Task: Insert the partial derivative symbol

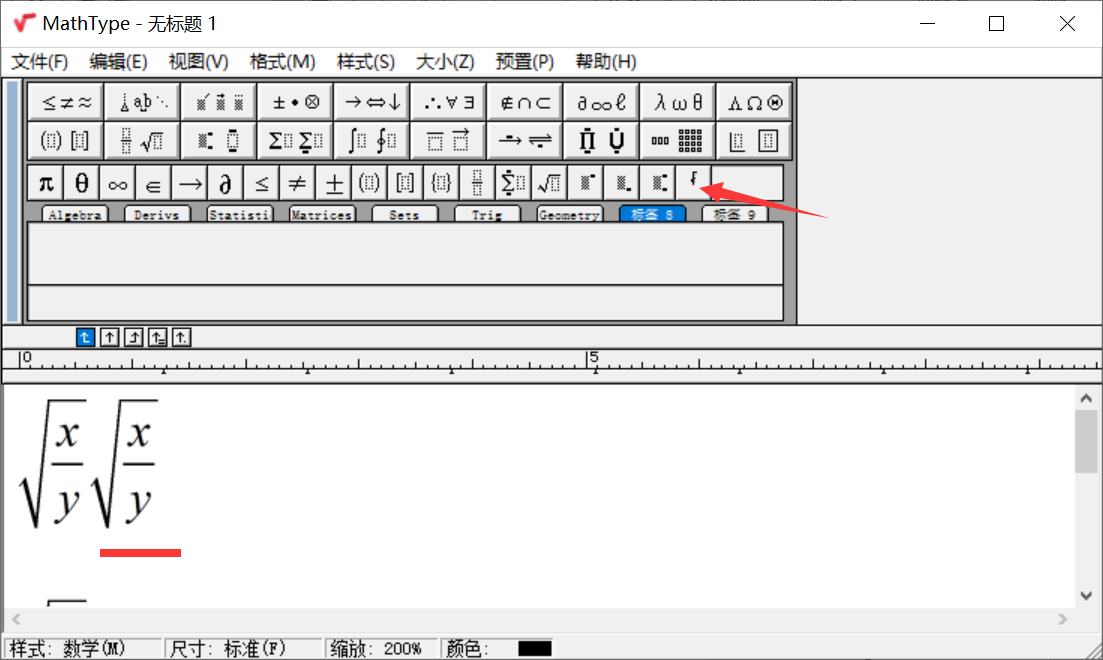Action: [x=226, y=184]
